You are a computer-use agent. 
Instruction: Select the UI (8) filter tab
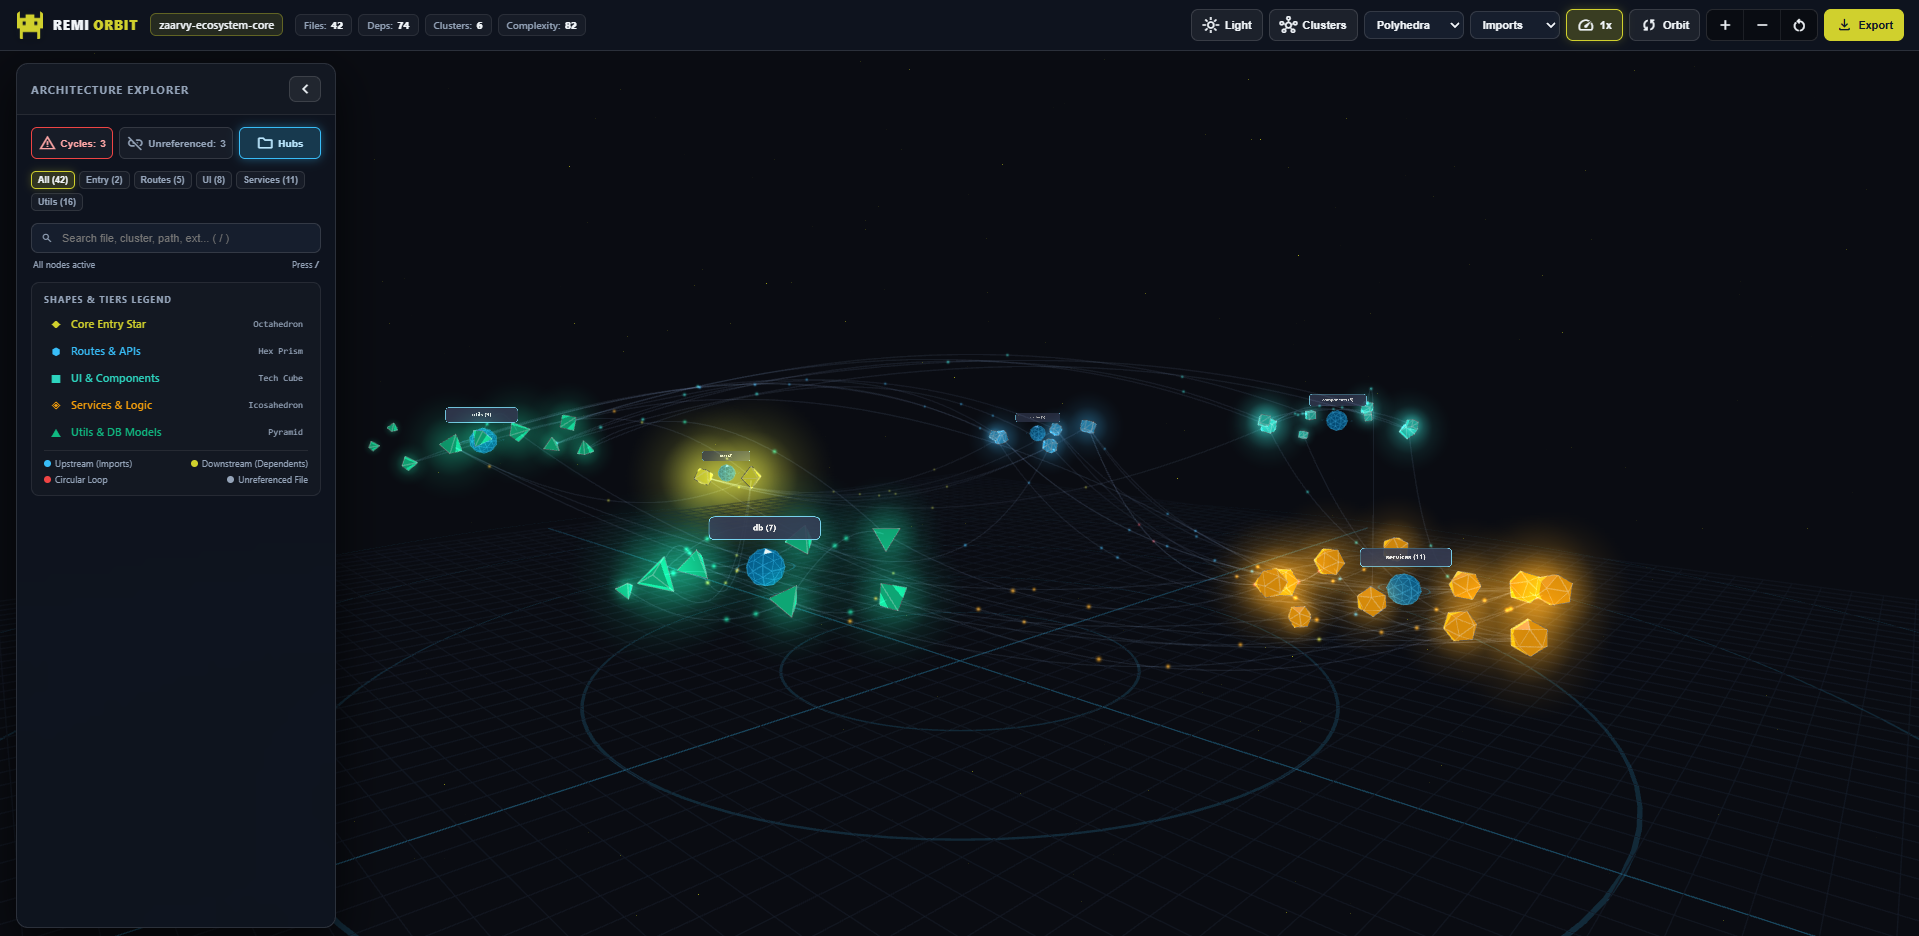click(214, 180)
